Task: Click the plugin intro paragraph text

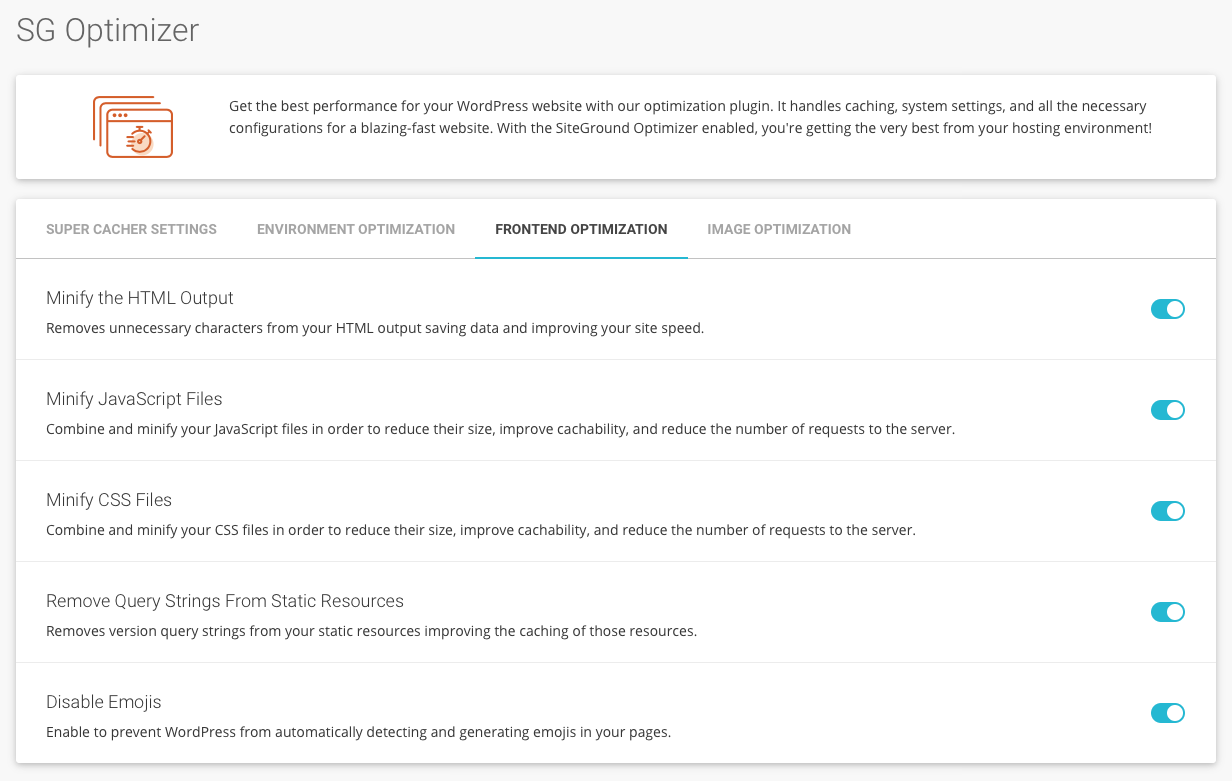Action: (x=690, y=117)
